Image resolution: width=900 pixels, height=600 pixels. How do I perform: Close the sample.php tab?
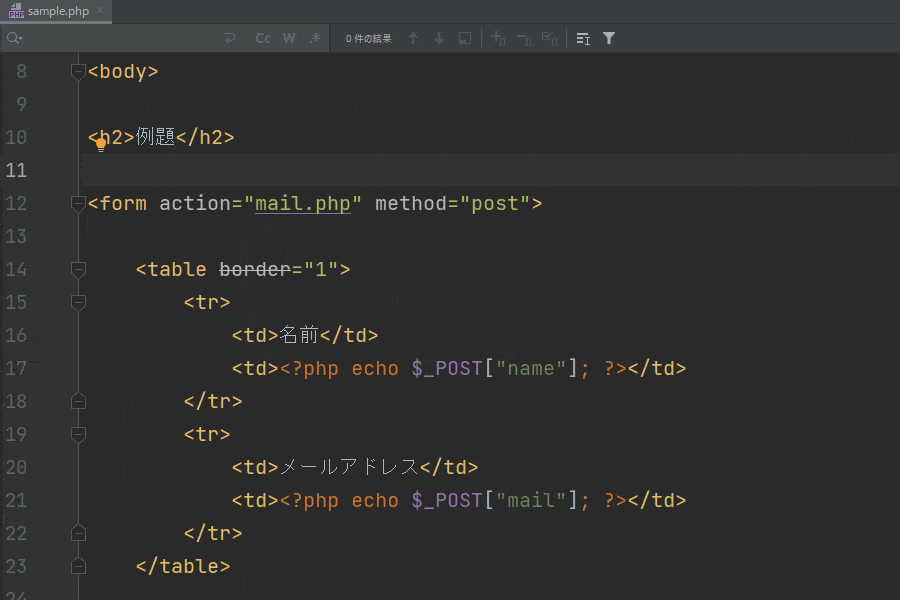tap(100, 11)
